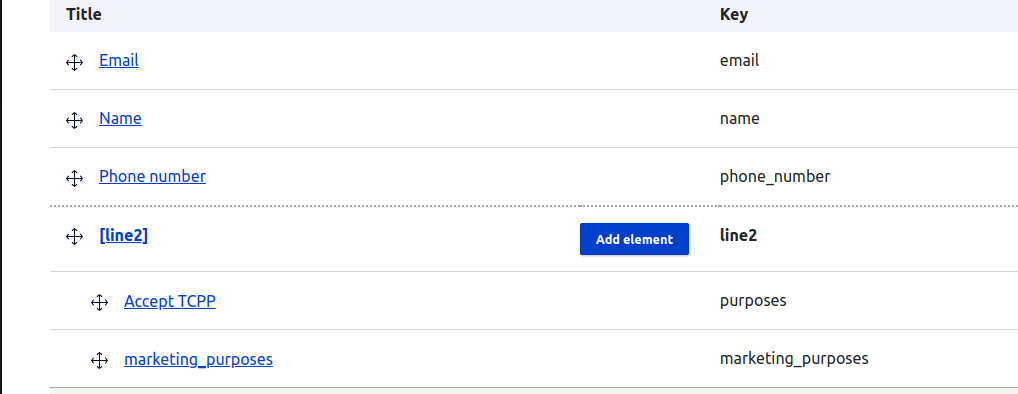Click the purposes key cell

click(x=753, y=301)
